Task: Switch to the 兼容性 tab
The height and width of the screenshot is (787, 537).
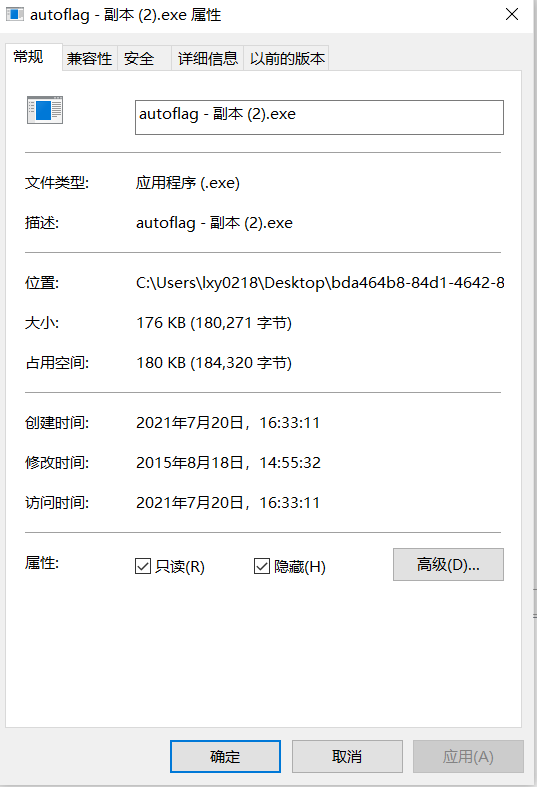Action: (89, 59)
